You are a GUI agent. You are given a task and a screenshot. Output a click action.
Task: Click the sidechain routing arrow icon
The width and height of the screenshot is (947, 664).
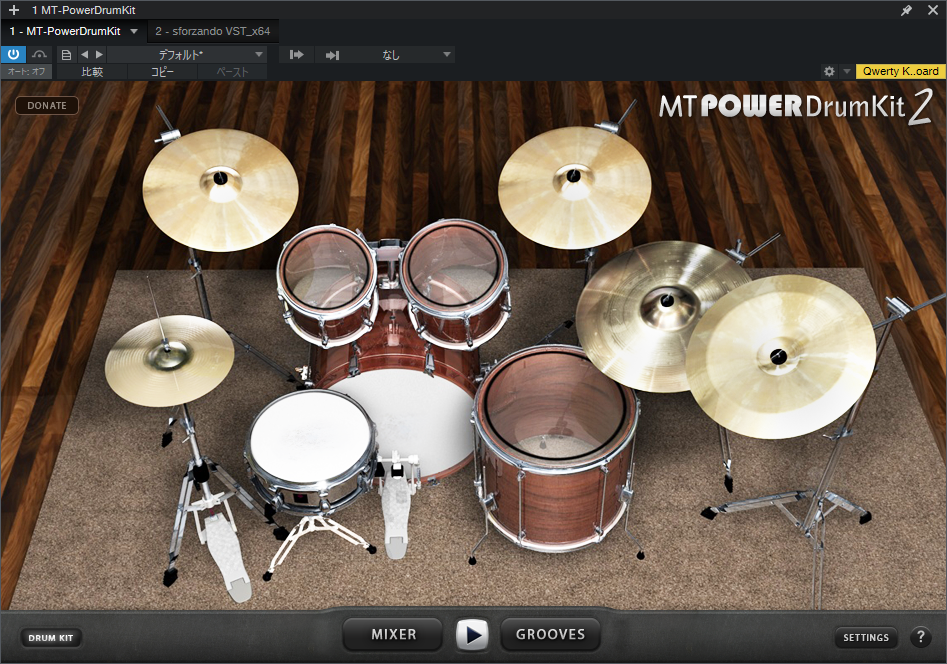coord(297,55)
